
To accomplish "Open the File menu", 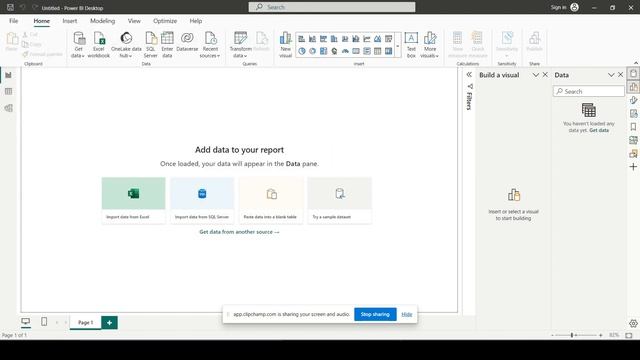I will 13,21.
